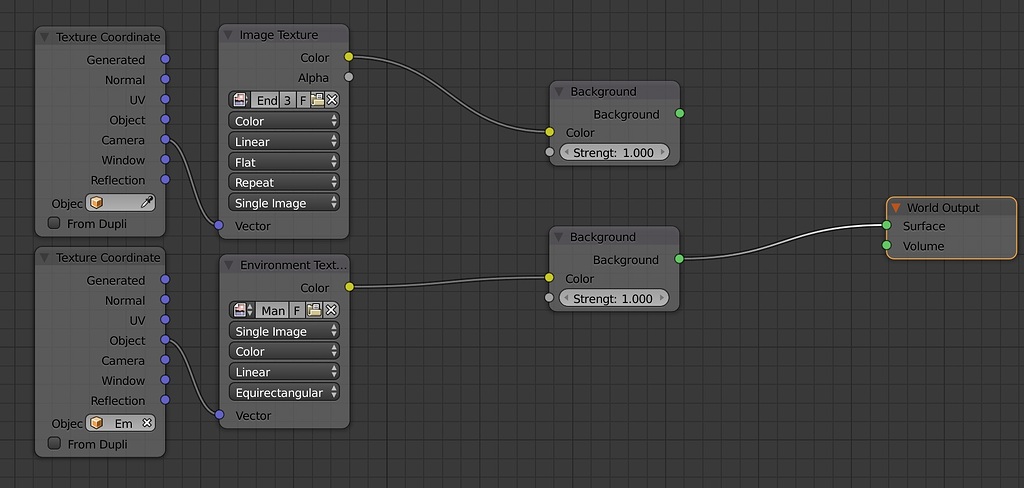Enable From Dupli in lower Texture Coordinate
Screen dimensions: 1024x488
pos(54,444)
